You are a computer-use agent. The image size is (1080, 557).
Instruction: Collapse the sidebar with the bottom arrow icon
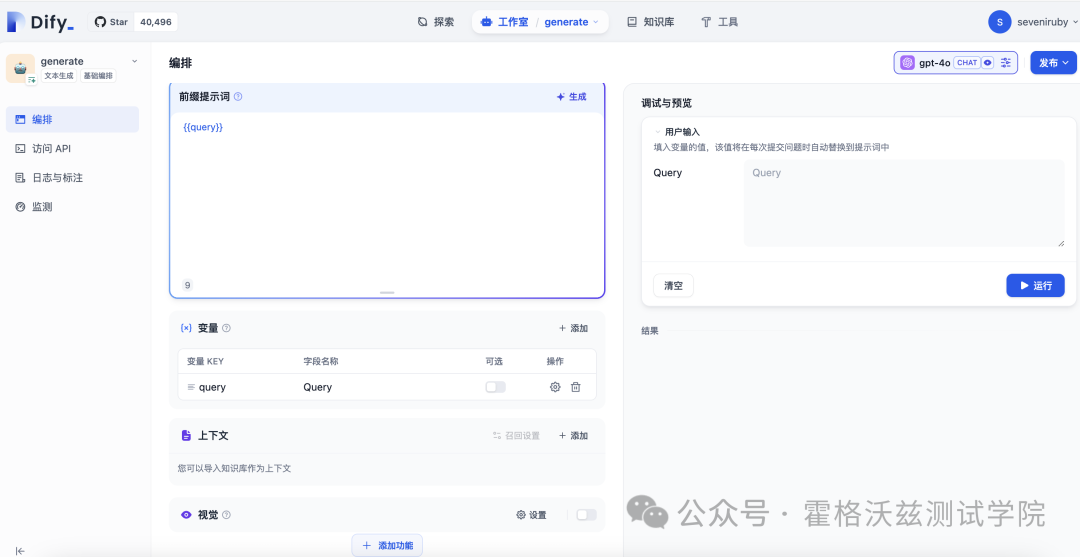[21, 550]
